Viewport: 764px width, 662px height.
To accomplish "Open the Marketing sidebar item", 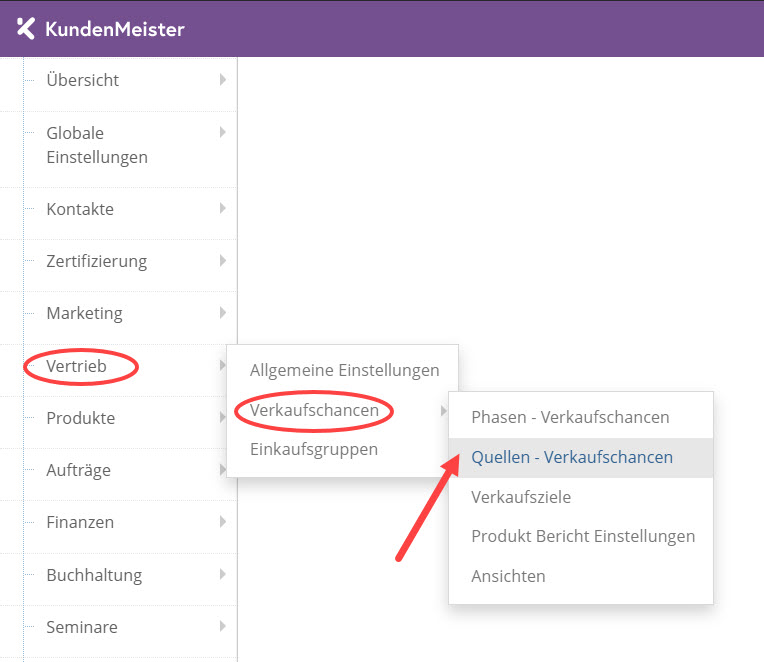I will (x=84, y=313).
